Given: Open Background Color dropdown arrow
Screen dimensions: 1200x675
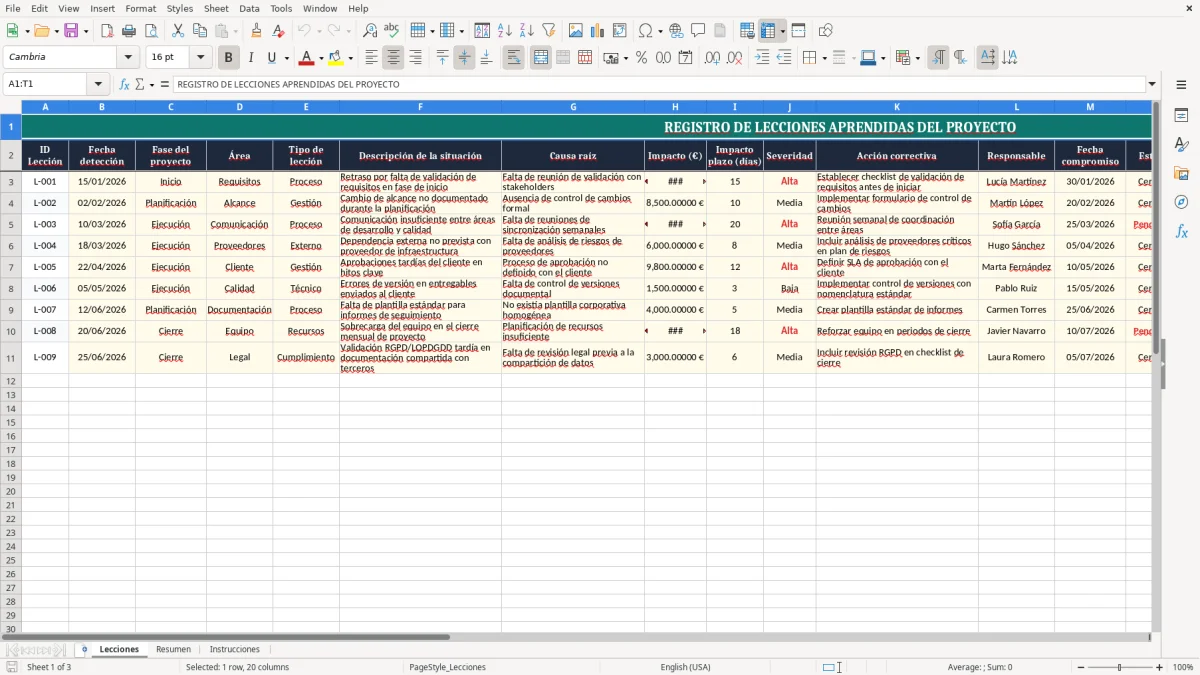Looking at the screenshot, I should pyautogui.click(x=350, y=58).
